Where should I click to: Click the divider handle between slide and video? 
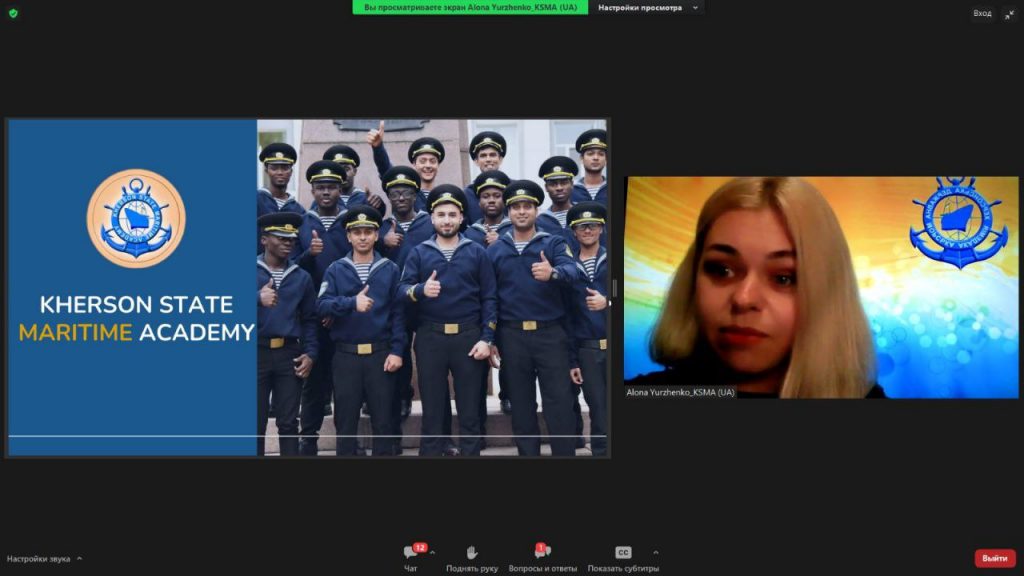pos(615,288)
